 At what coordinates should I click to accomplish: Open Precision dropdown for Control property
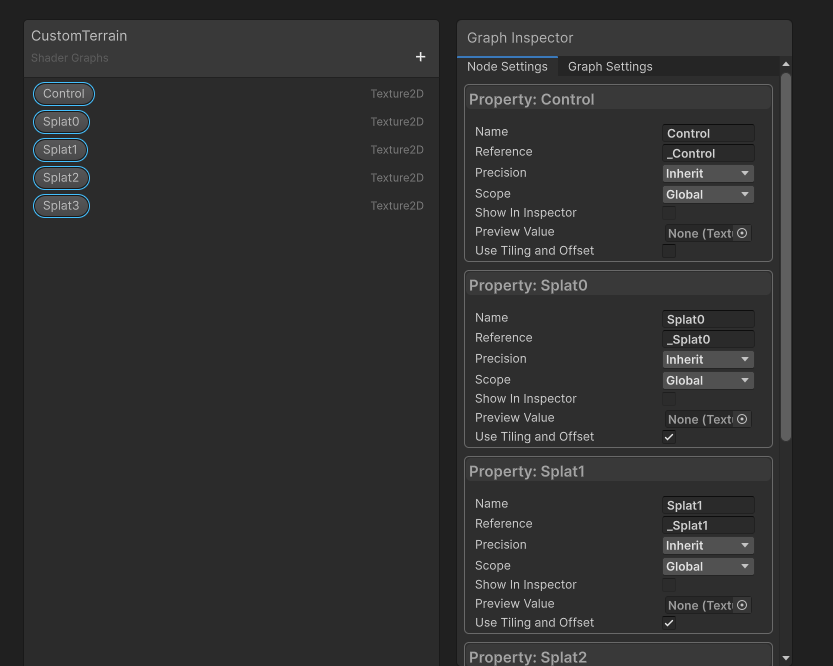click(708, 174)
